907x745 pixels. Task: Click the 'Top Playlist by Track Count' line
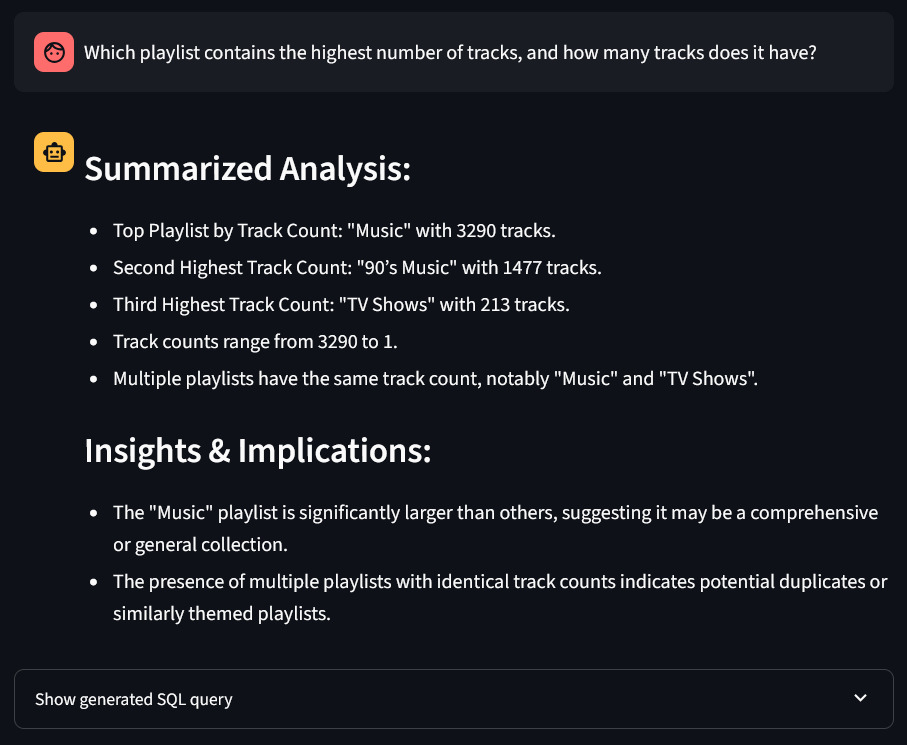click(334, 231)
